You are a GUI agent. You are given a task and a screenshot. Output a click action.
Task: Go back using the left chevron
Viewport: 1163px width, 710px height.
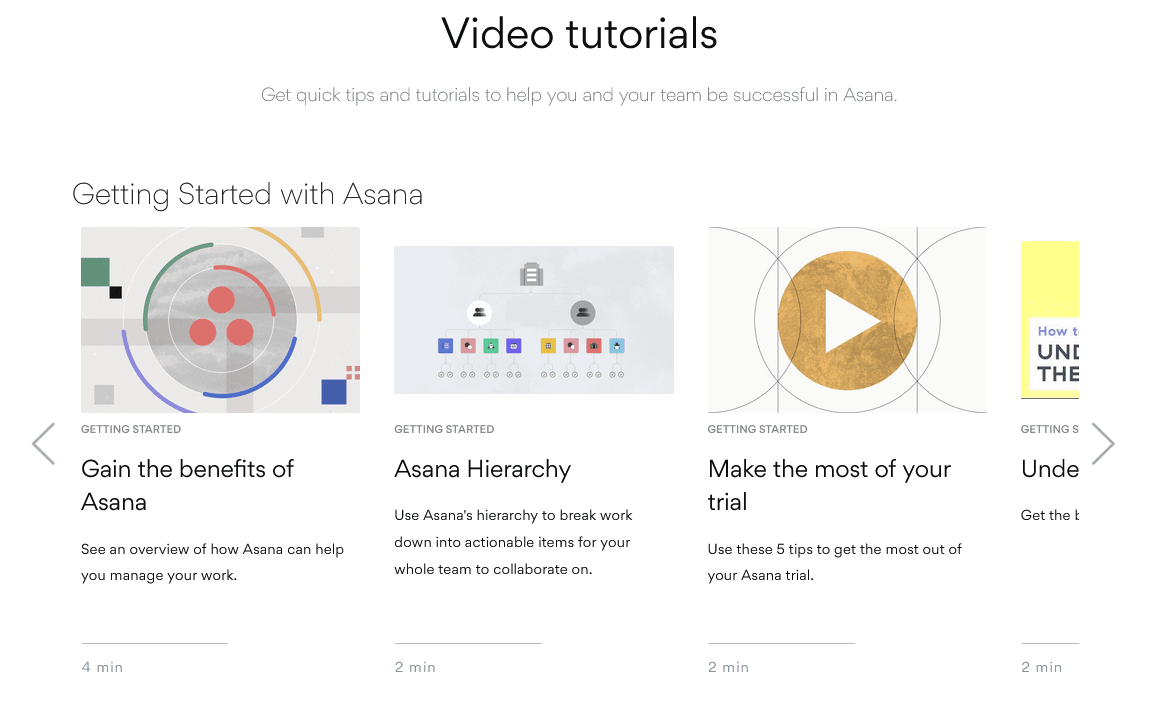tap(43, 443)
